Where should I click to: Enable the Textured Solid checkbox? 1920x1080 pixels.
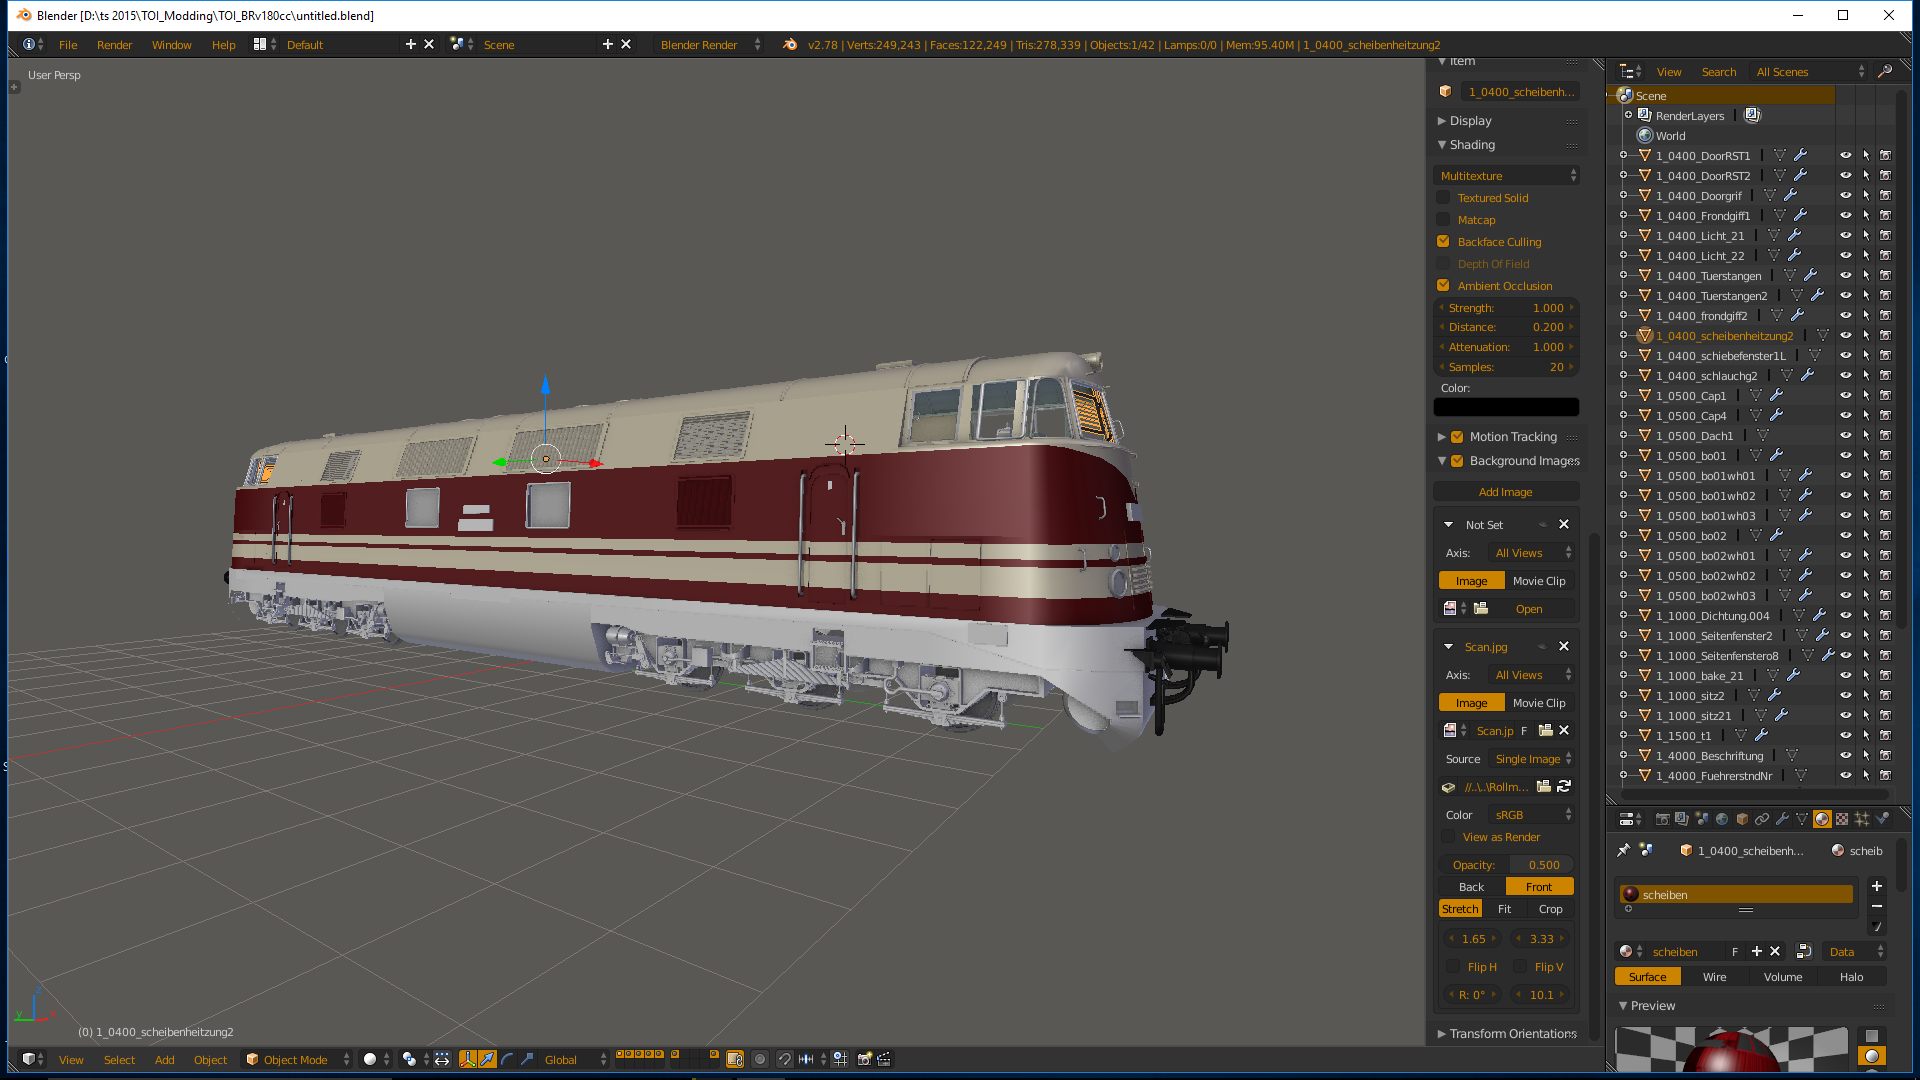(x=1443, y=198)
